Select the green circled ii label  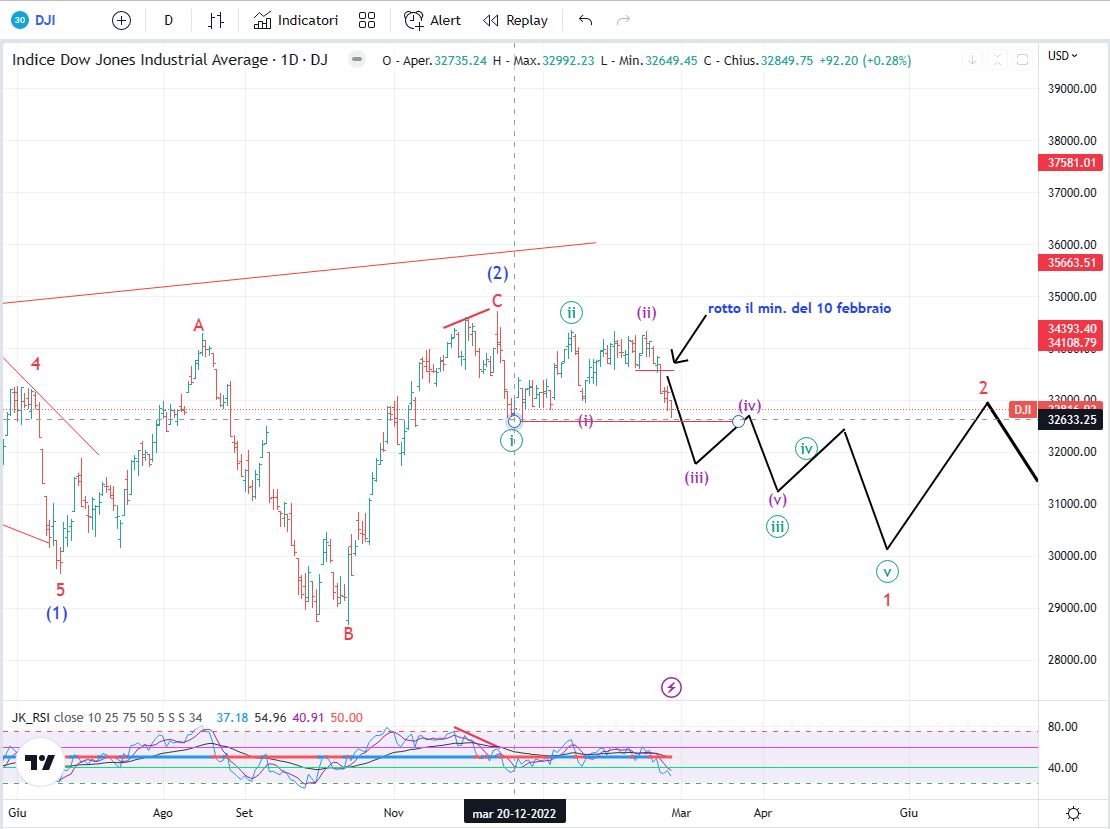(x=571, y=312)
